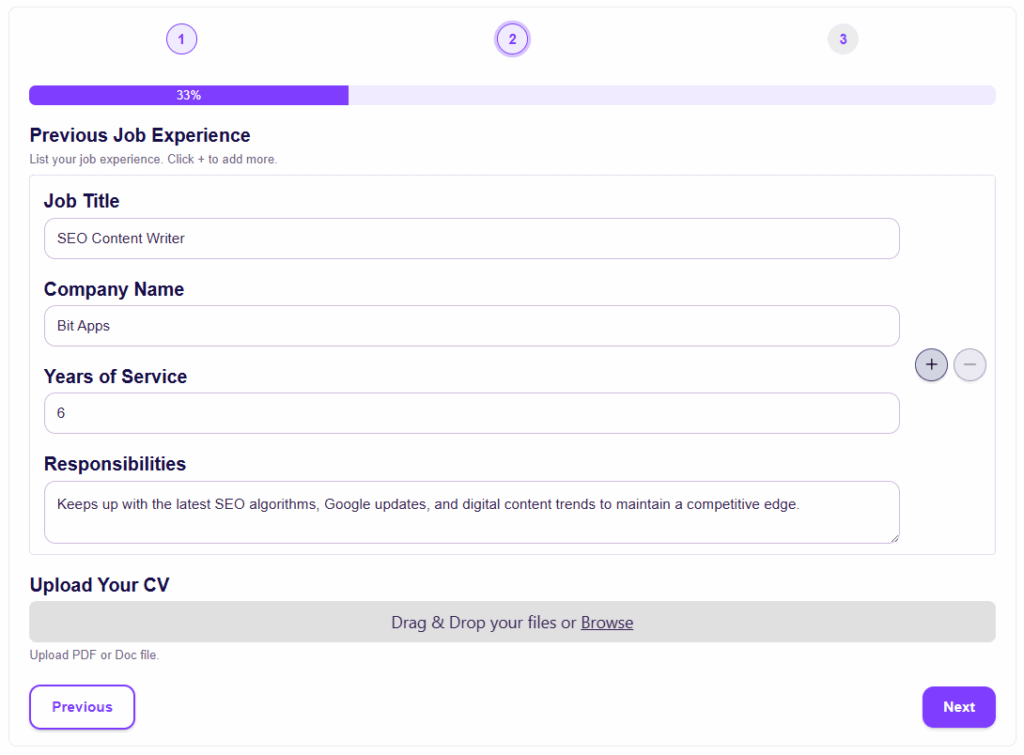Go back with the Previous button
Screen dimensions: 1024x755
pyautogui.click(x=82, y=707)
